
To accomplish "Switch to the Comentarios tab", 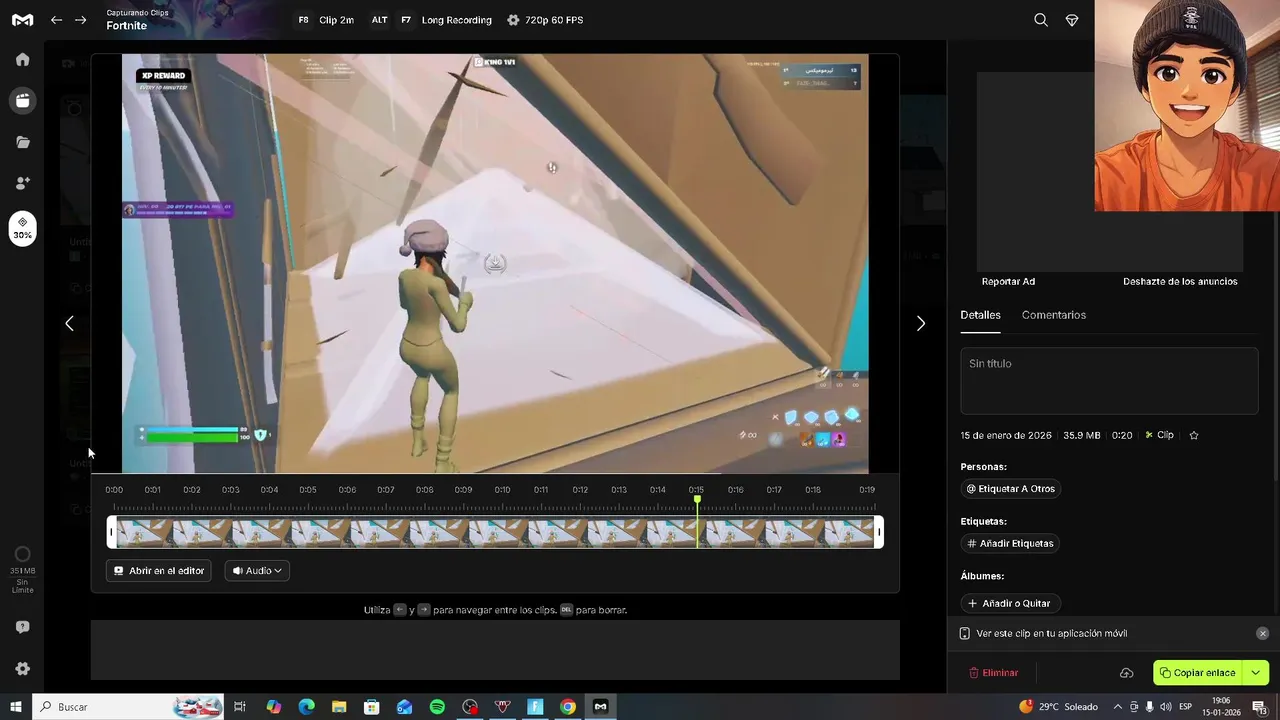I will pyautogui.click(x=1053, y=315).
